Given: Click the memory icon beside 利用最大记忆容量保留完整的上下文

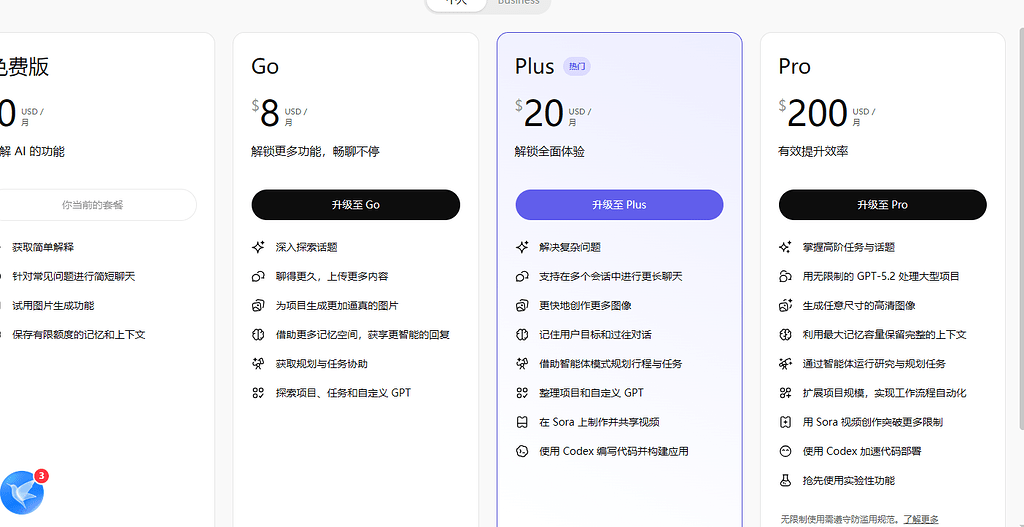Looking at the screenshot, I should tap(785, 334).
